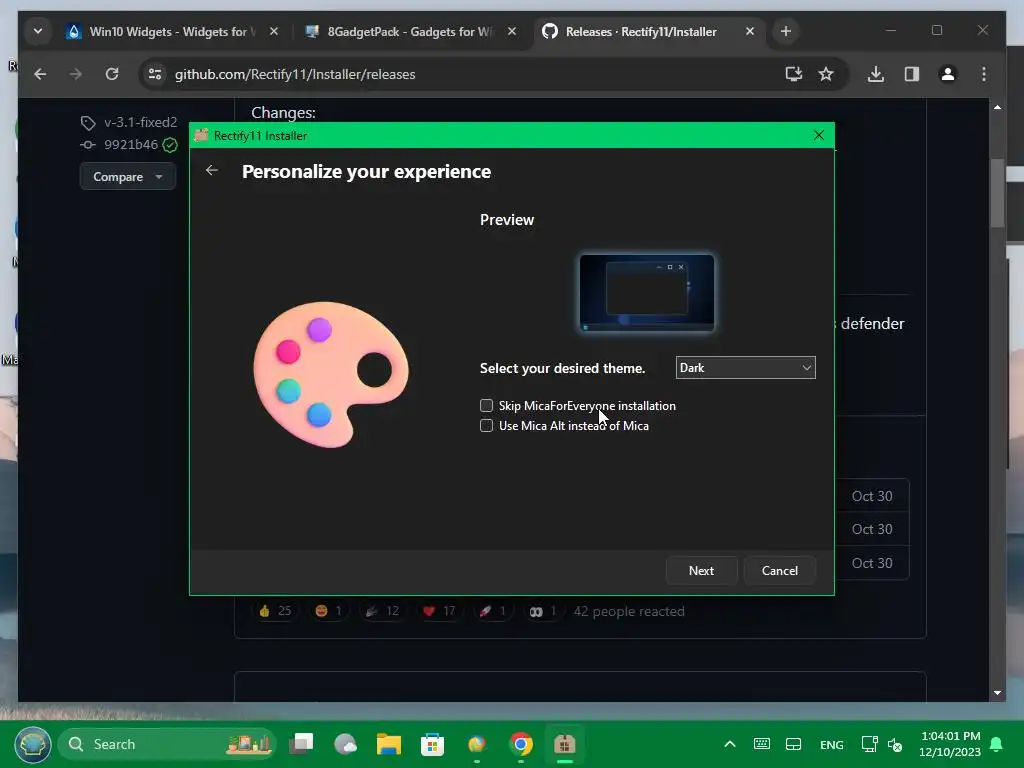Screen dimensions: 1024x768
Task: Navigate forward in Chrome
Action: pyautogui.click(x=76, y=74)
